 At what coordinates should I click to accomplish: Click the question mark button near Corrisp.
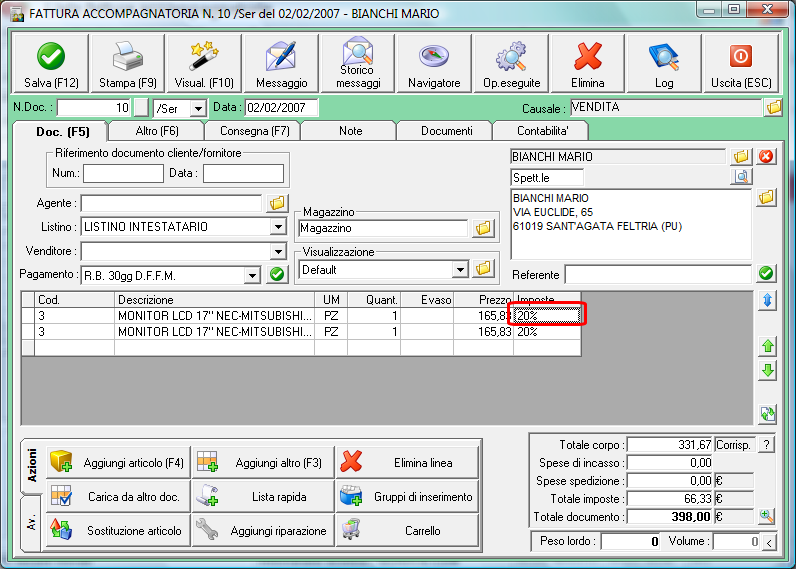pos(767,445)
